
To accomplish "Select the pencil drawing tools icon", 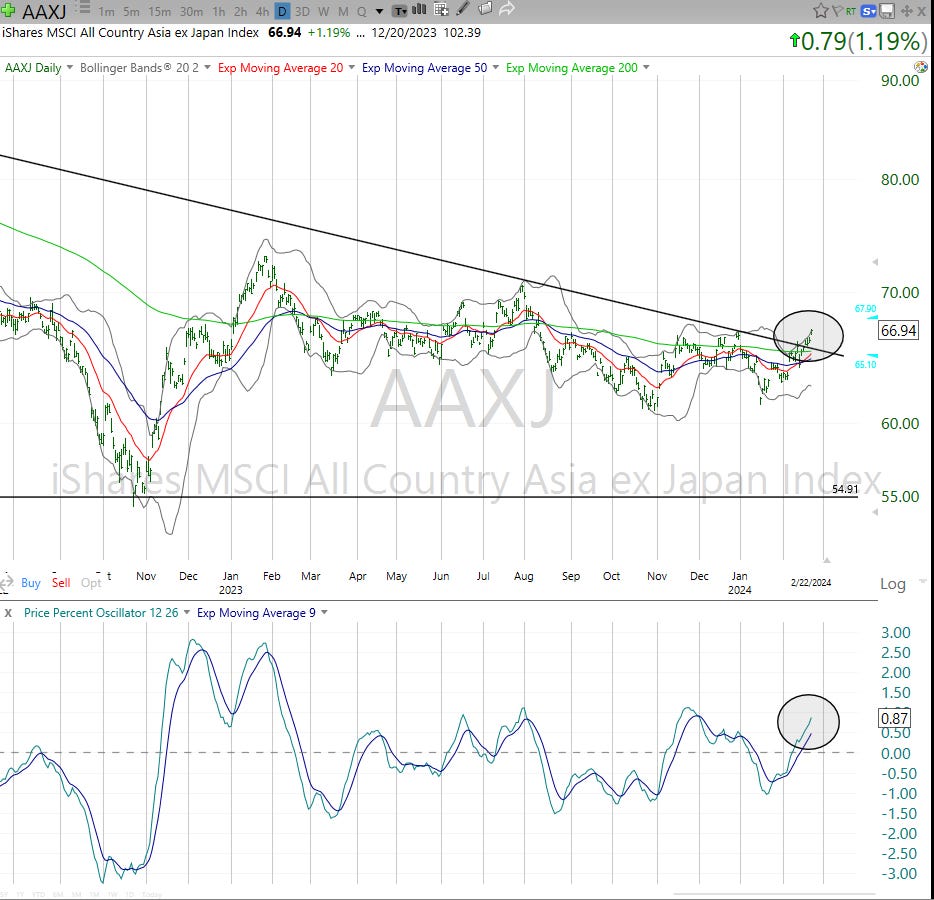I will coord(463,9).
